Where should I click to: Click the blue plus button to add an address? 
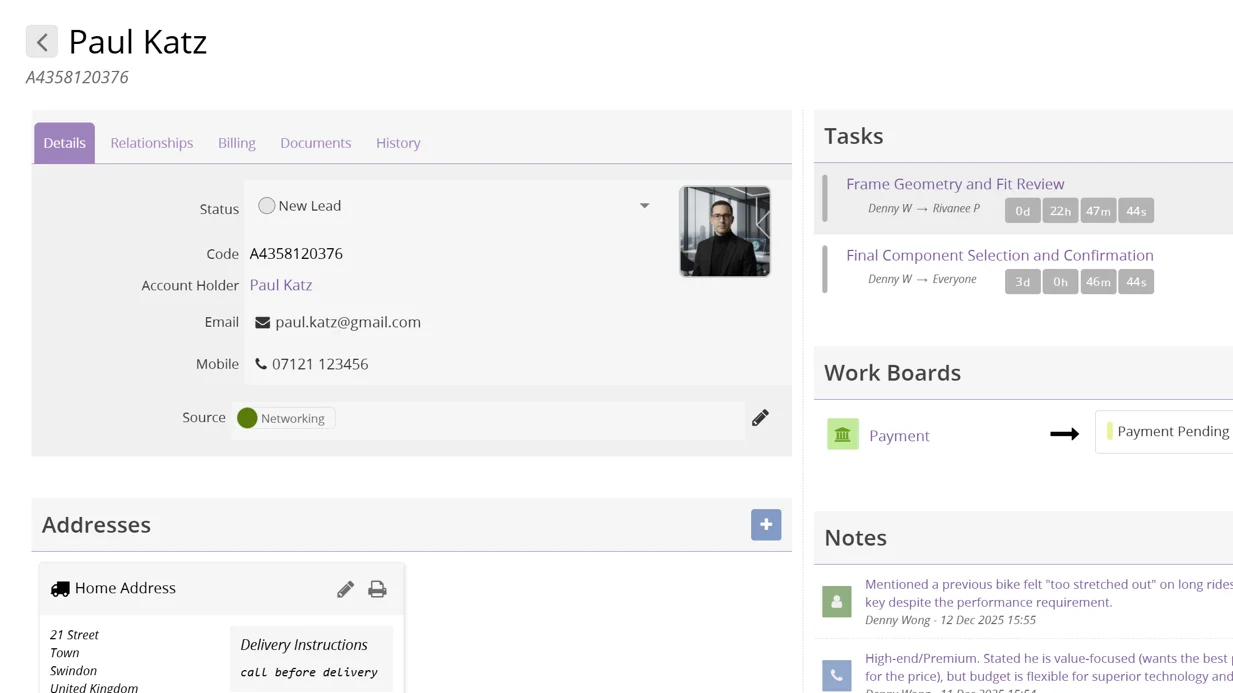point(766,524)
